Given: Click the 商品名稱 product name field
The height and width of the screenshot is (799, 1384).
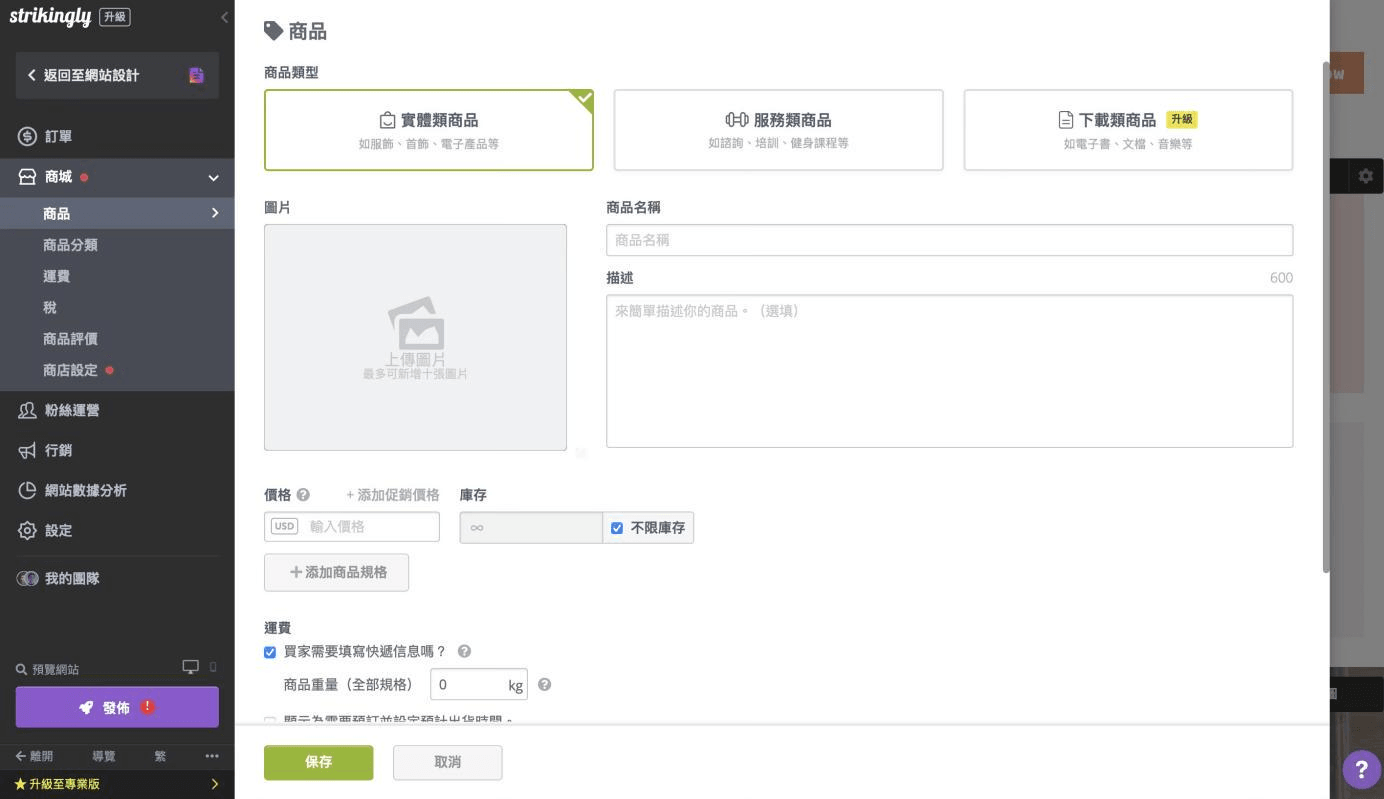Looking at the screenshot, I should (x=948, y=240).
